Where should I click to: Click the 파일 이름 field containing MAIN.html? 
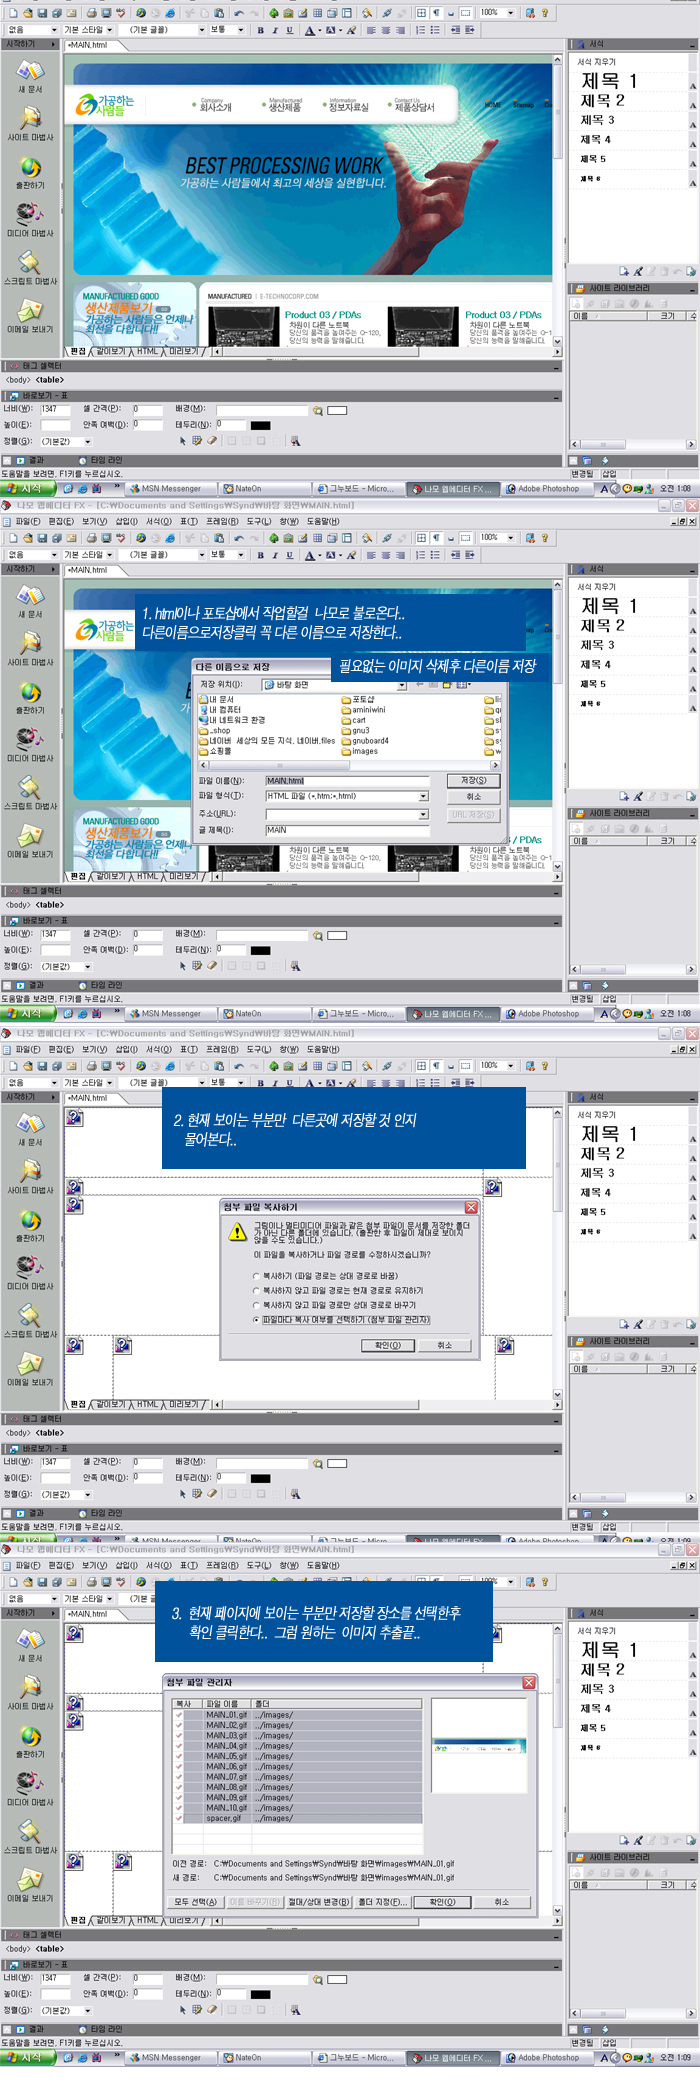click(346, 781)
